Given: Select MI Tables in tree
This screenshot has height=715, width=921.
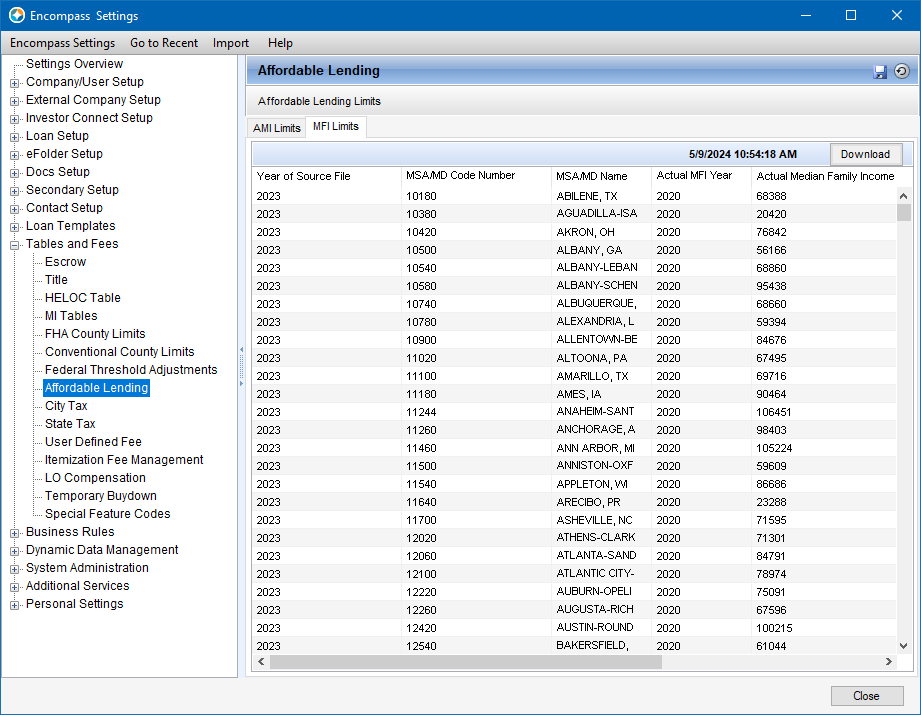Looking at the screenshot, I should (x=71, y=315).
